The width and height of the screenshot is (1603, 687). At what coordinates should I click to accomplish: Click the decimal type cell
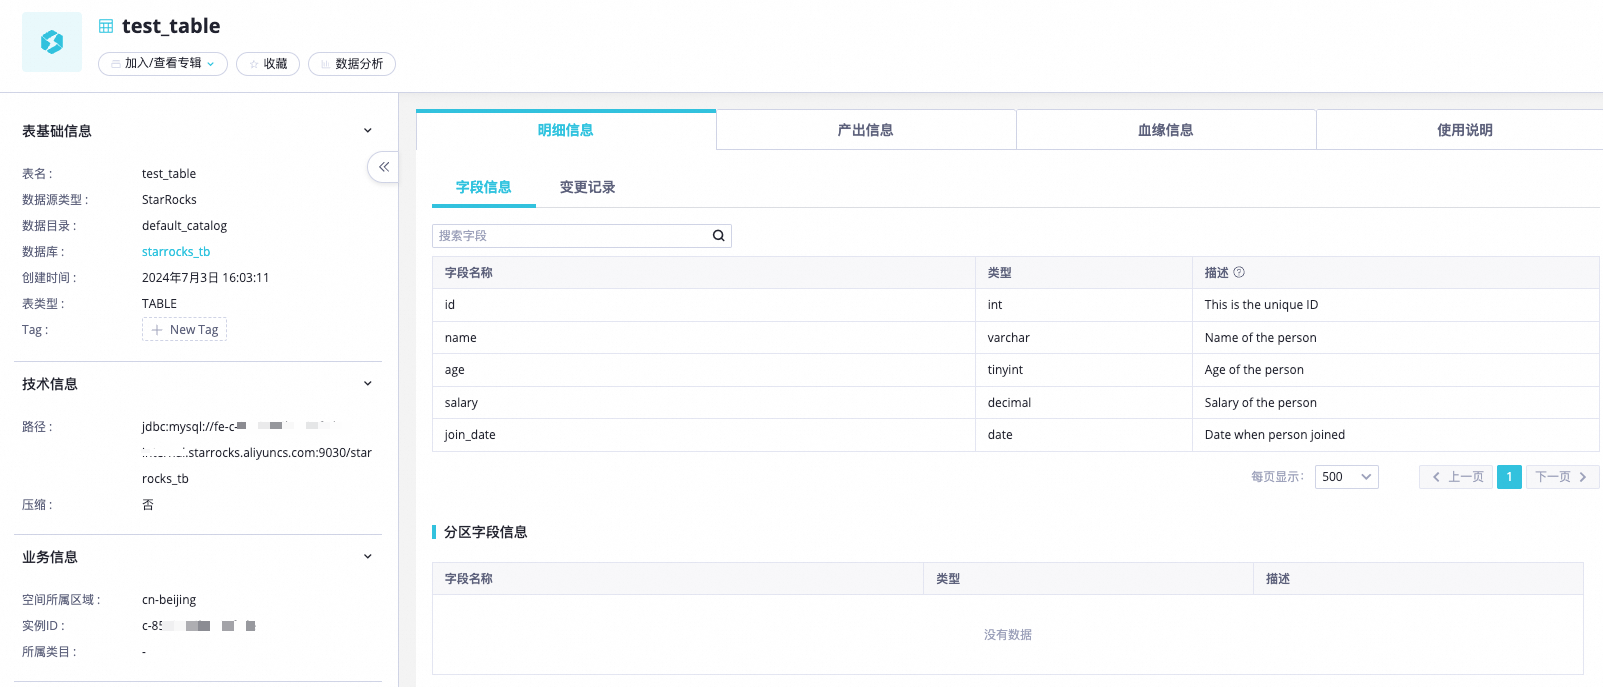click(1084, 403)
